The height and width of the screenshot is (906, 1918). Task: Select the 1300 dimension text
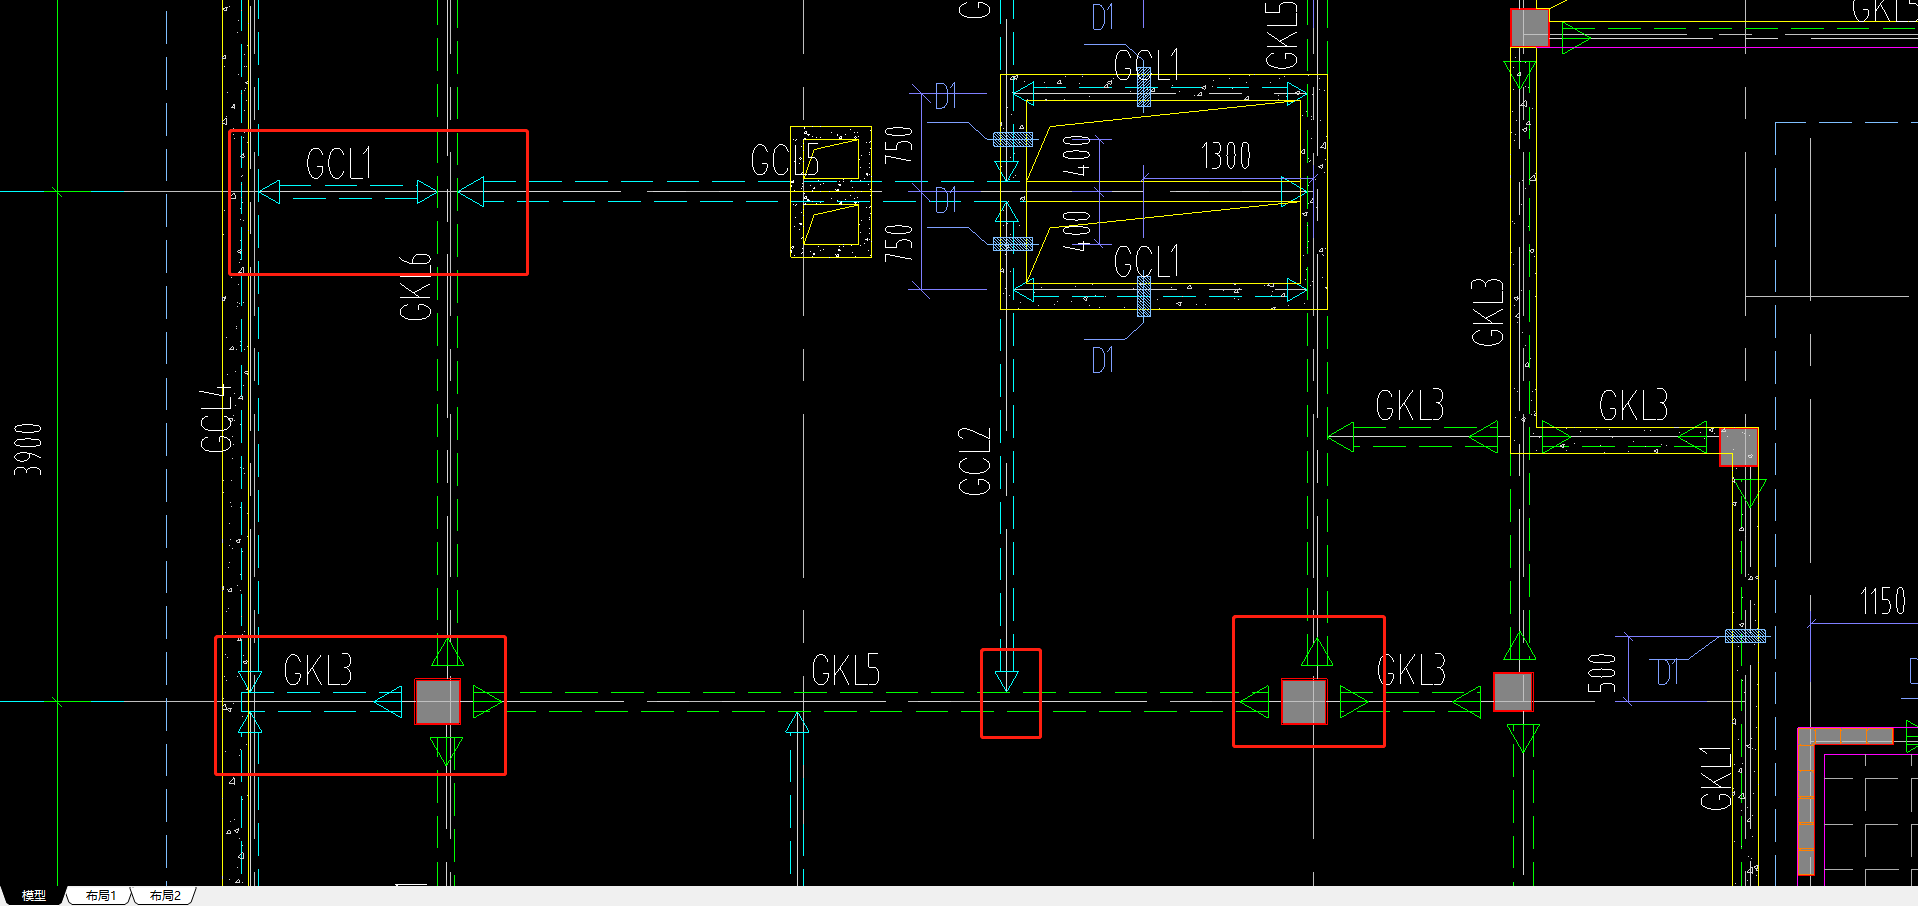1226,156
